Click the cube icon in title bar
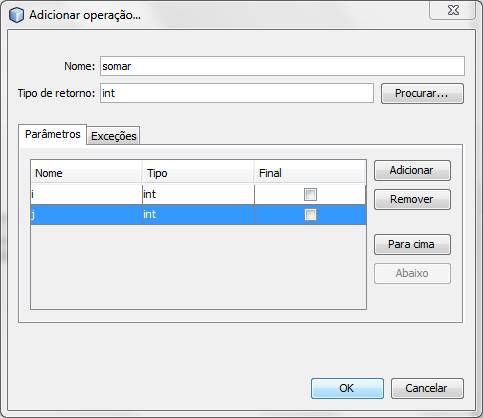 16,15
